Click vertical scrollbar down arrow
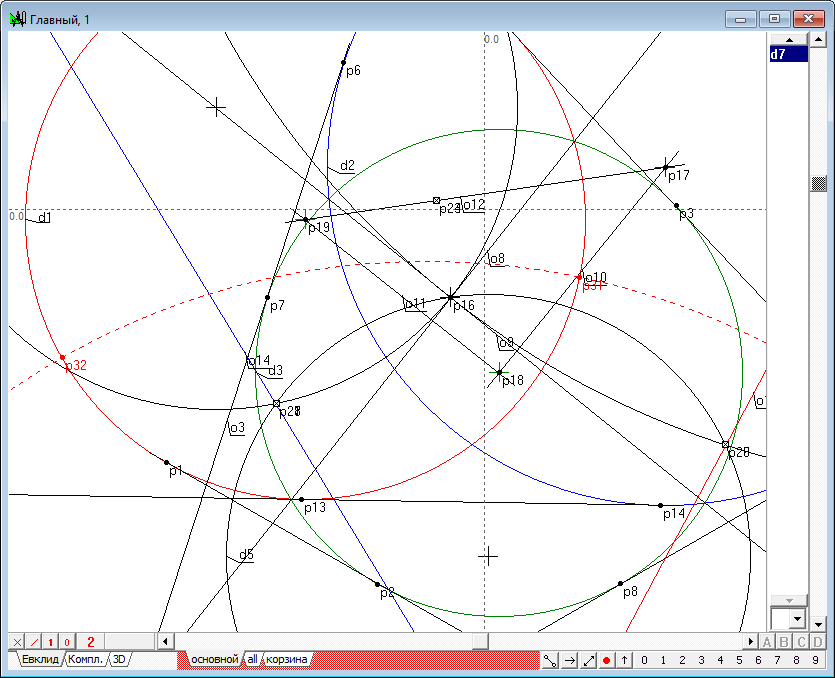The width and height of the screenshot is (835, 678). click(x=818, y=623)
